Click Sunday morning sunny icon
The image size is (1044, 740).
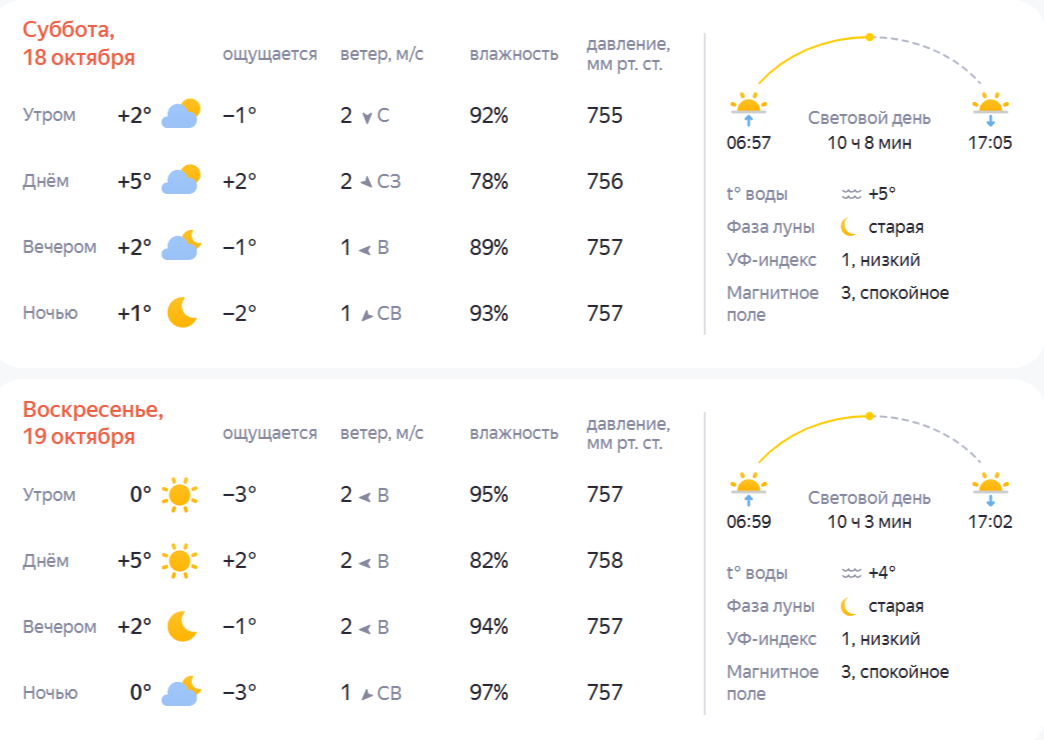point(180,494)
